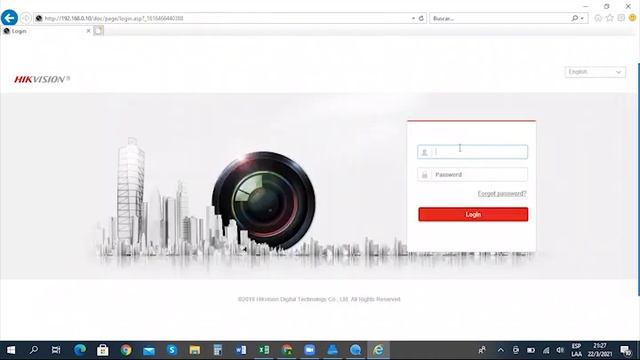Click the padlock icon in password field
640x360 pixels.
pyautogui.click(x=424, y=175)
